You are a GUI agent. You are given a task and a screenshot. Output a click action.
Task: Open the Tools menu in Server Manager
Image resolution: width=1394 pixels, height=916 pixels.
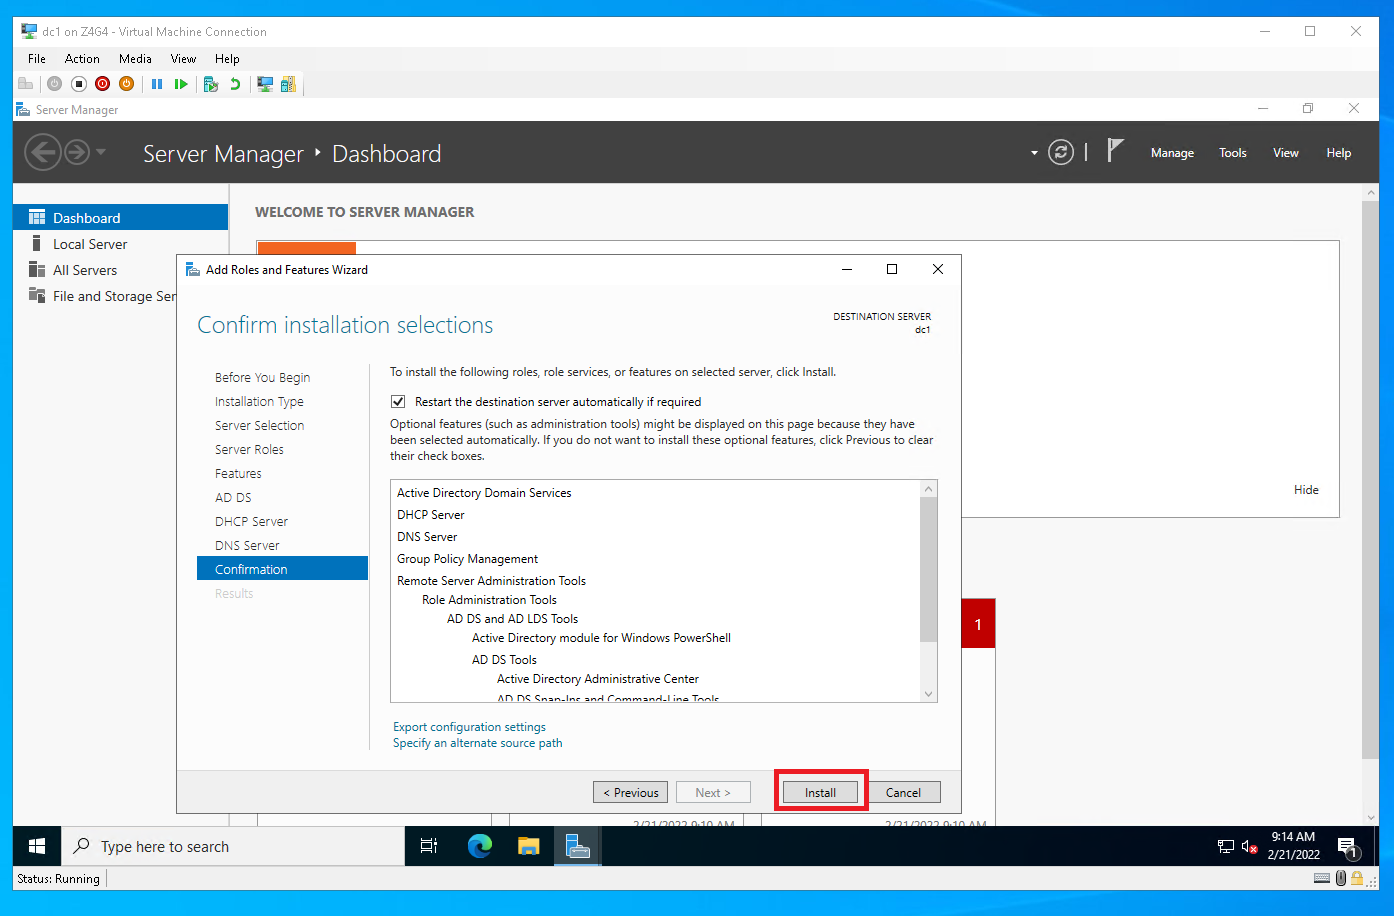point(1233,153)
